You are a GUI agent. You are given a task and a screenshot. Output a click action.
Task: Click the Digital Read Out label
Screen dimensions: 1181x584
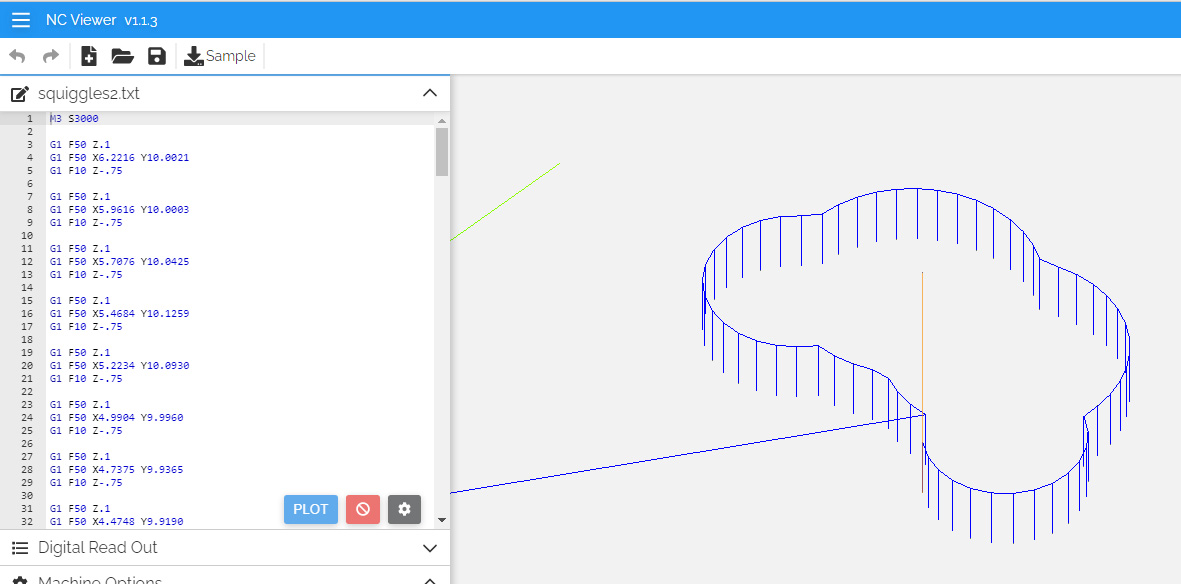98,548
